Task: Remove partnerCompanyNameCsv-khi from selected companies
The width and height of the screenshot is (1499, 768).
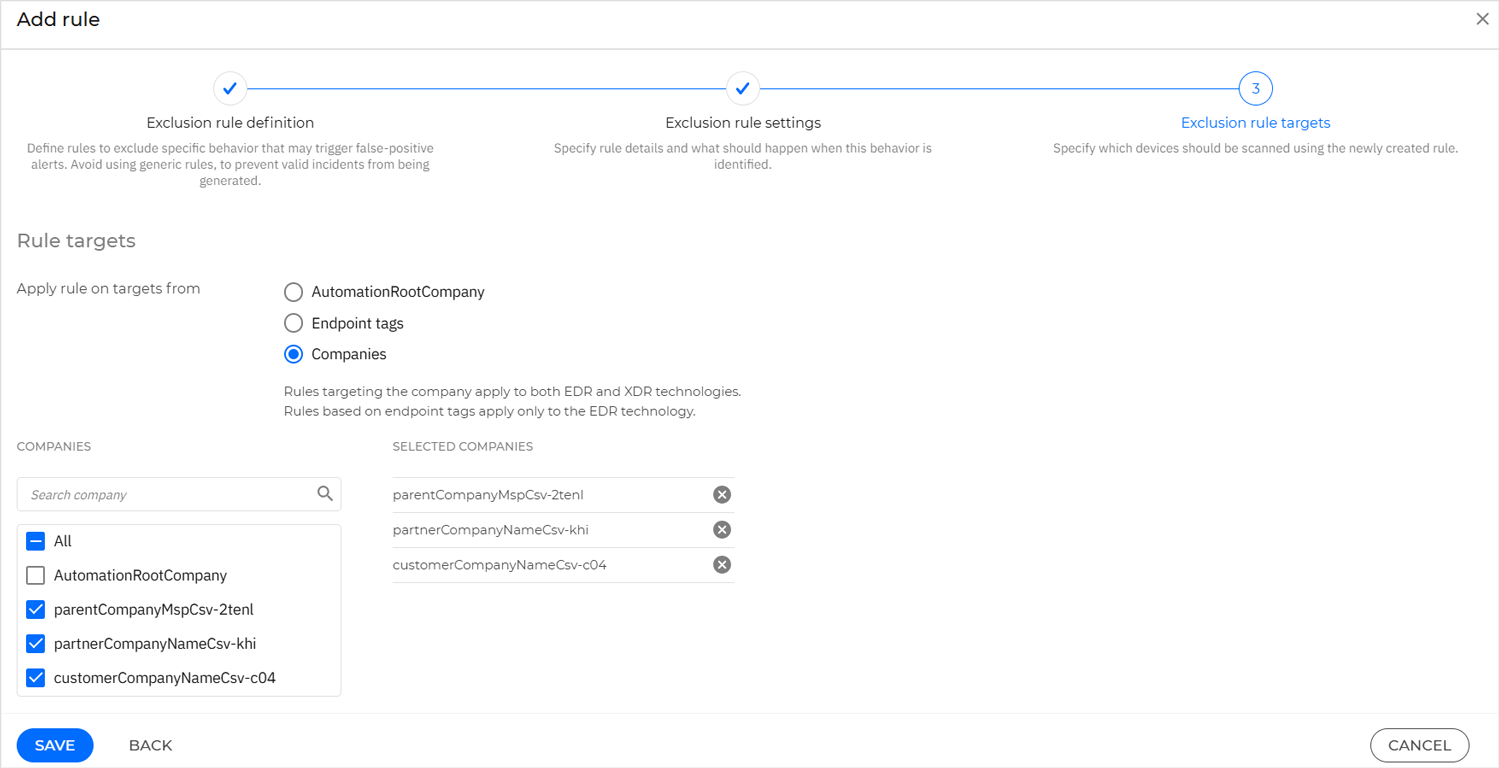Action: [721, 530]
